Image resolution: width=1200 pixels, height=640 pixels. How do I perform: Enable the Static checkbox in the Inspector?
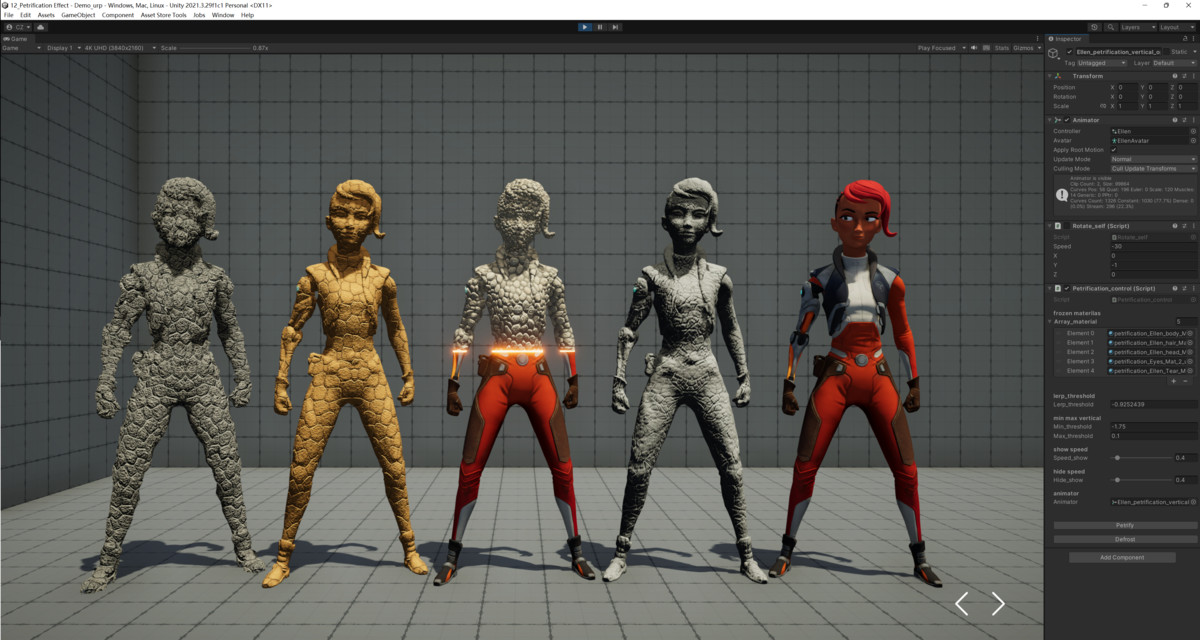tap(1167, 52)
